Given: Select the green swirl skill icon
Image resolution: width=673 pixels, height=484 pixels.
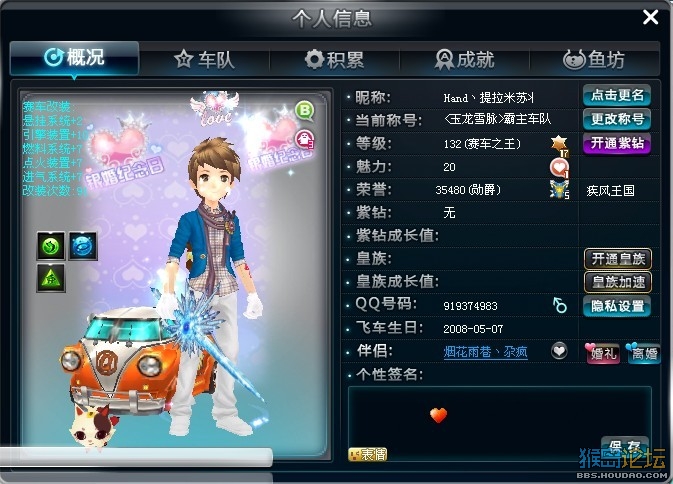Looking at the screenshot, I should coord(51,246).
